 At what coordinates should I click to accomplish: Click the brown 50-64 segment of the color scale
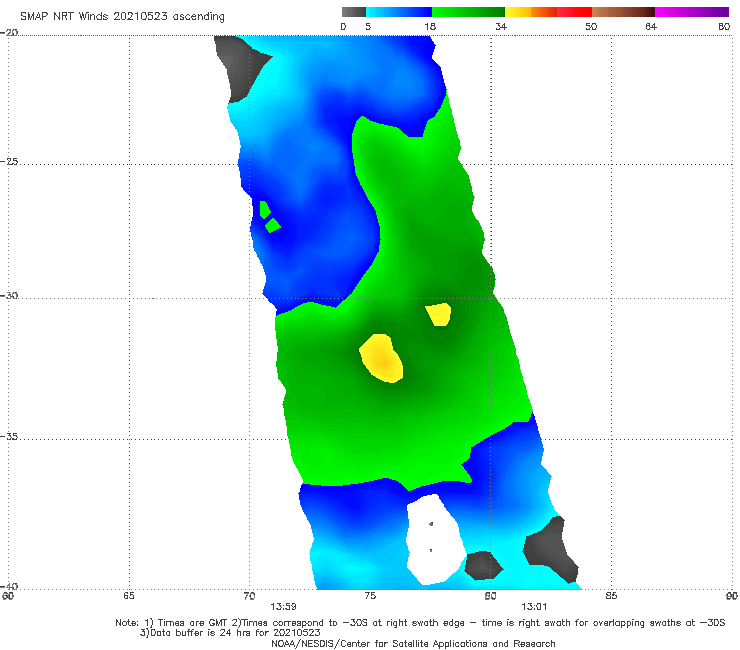(x=623, y=12)
